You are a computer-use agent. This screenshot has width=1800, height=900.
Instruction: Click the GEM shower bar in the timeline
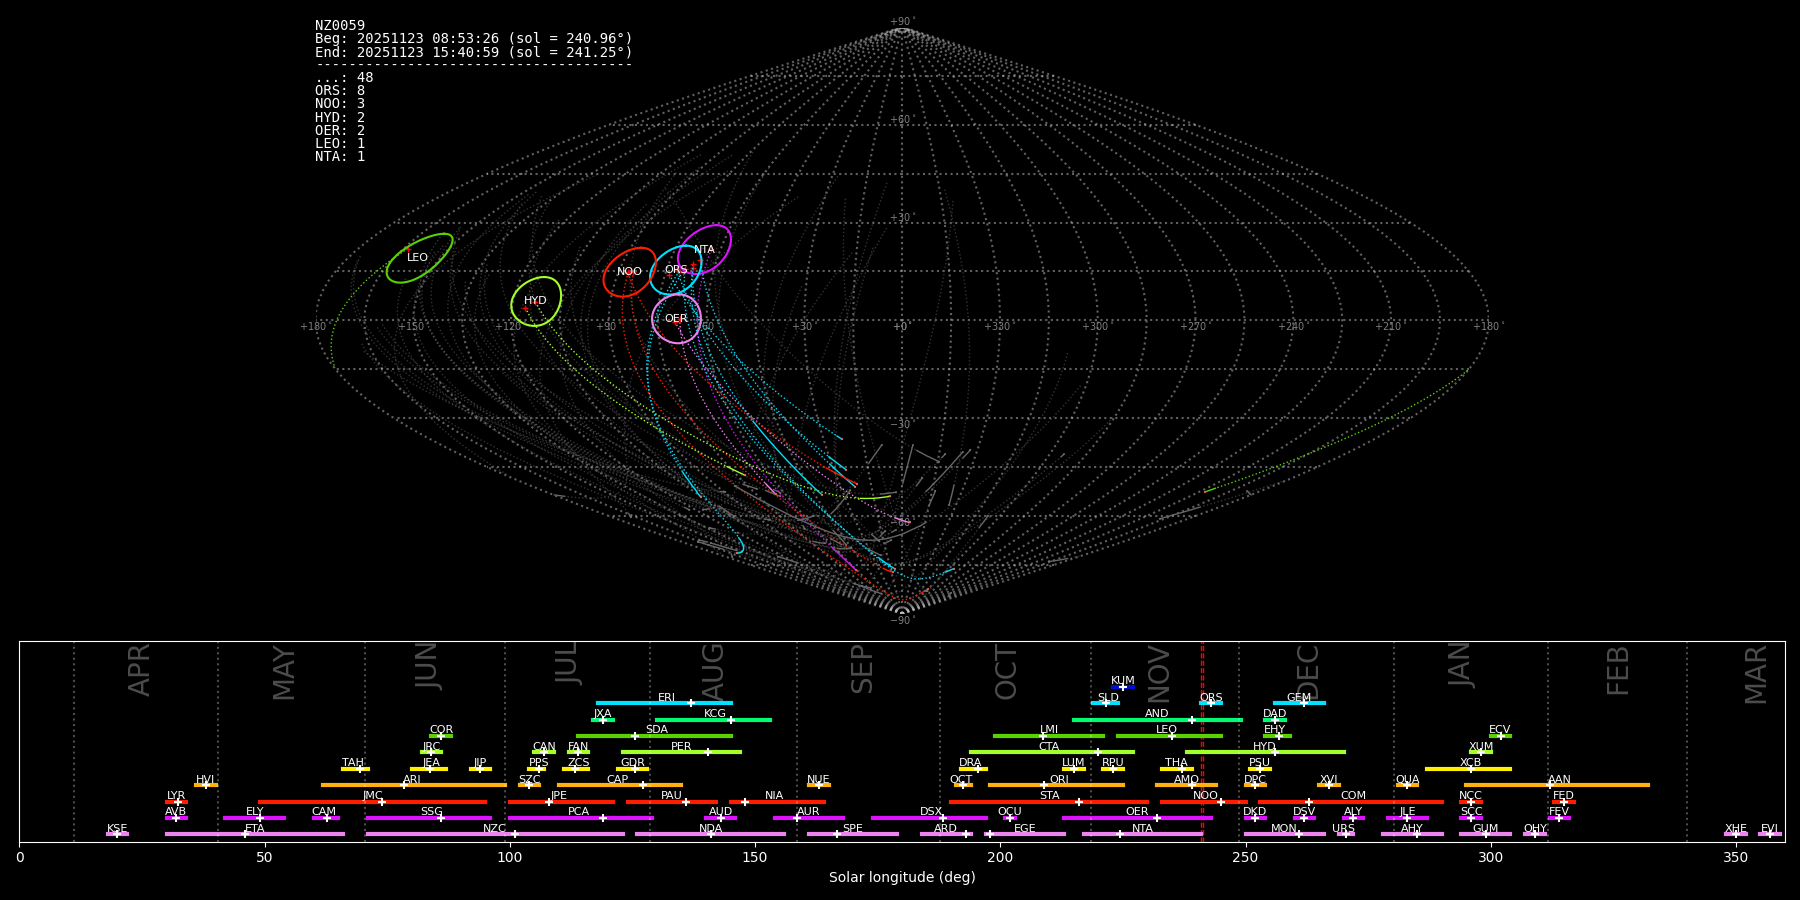coord(1298,703)
